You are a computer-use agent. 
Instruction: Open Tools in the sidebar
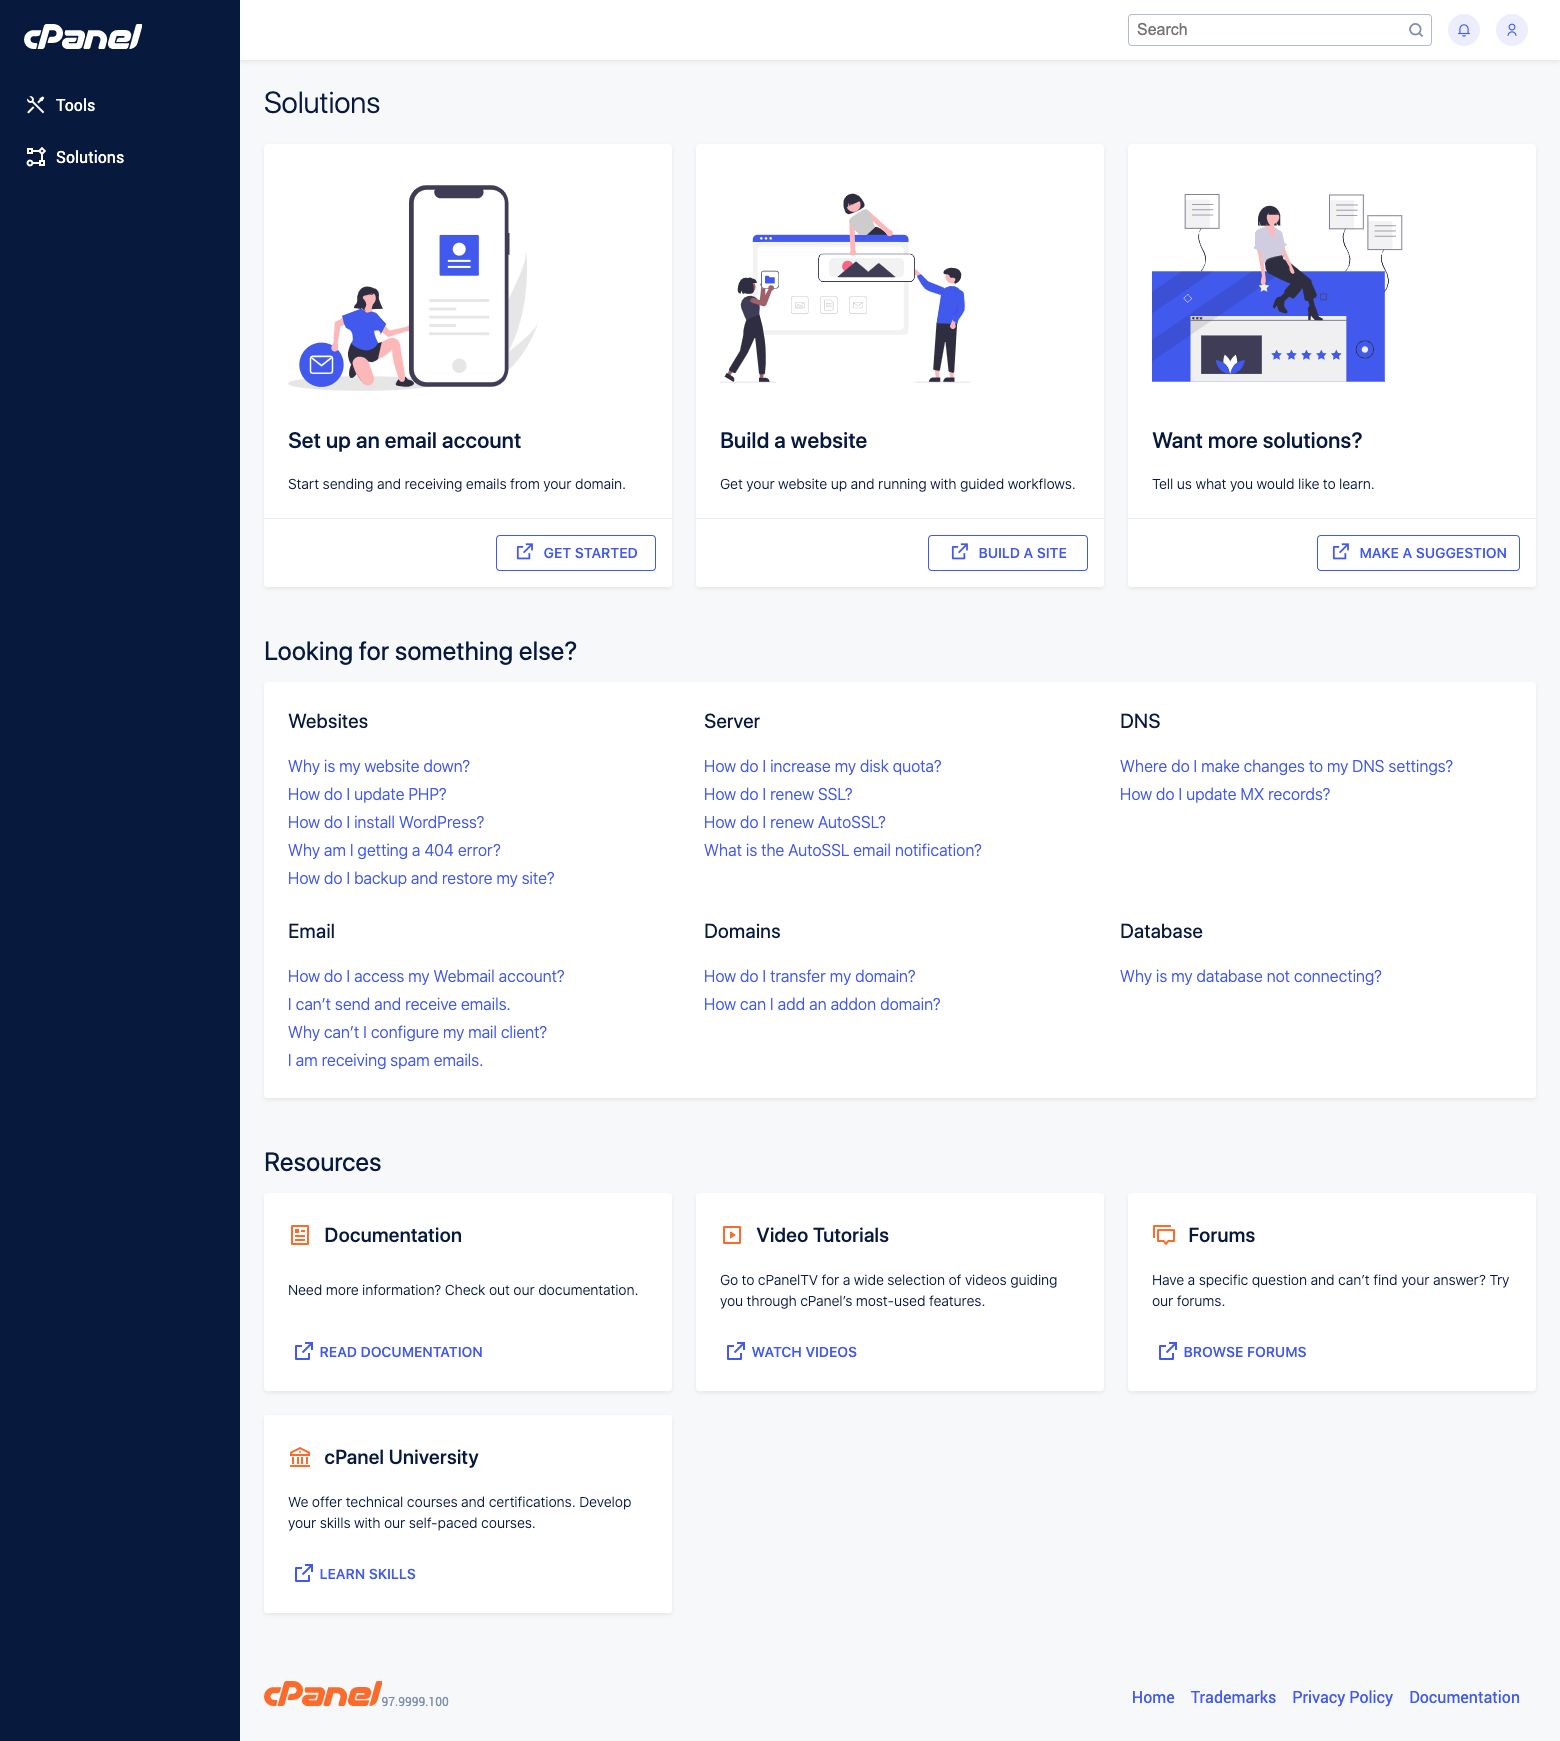click(x=75, y=105)
